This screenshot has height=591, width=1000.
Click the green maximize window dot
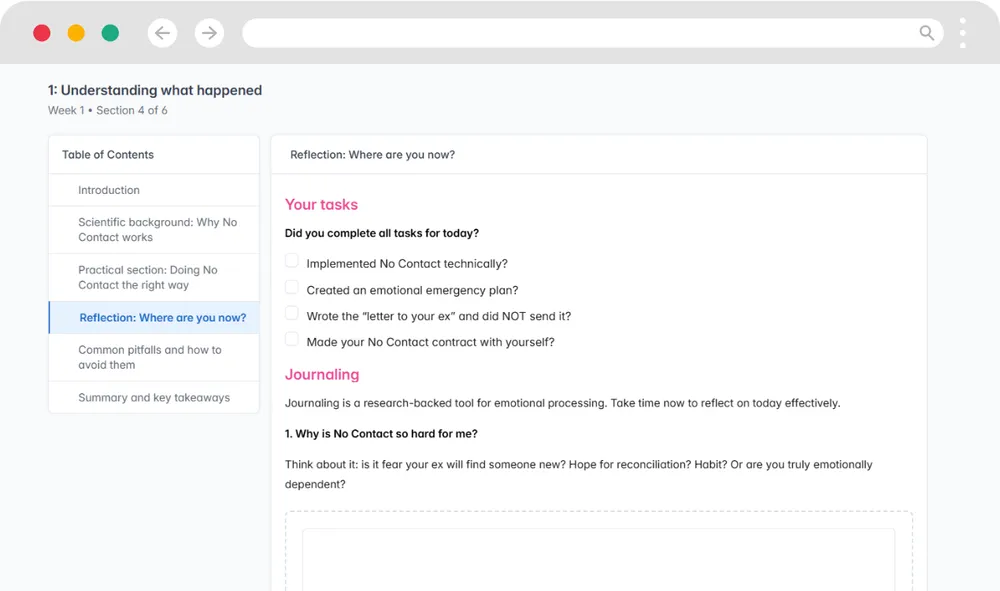(110, 33)
